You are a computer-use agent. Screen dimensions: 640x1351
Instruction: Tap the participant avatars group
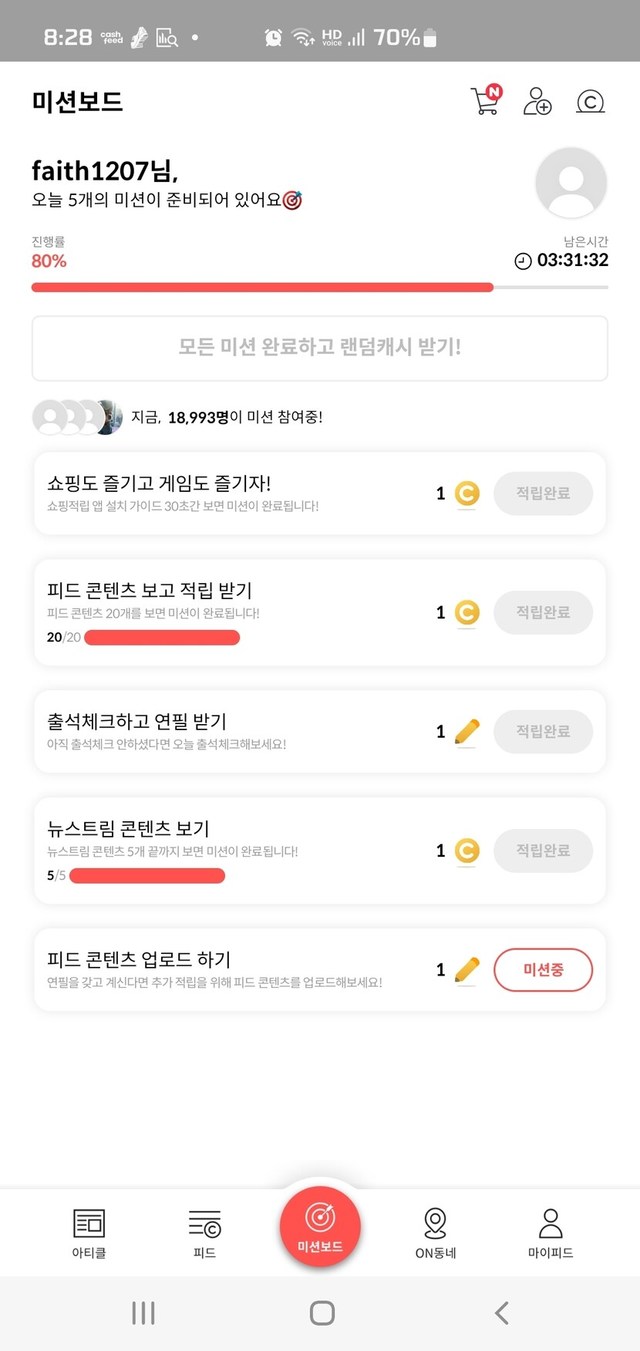click(77, 417)
